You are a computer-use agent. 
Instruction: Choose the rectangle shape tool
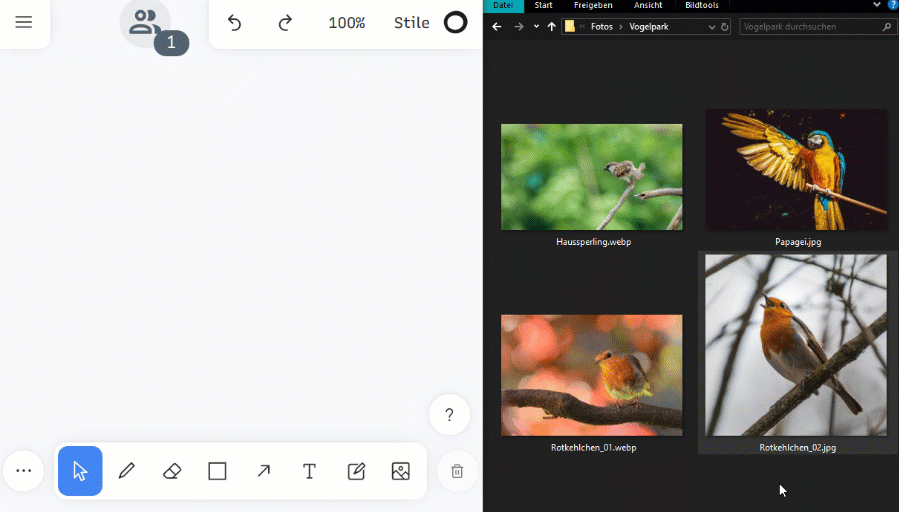pos(217,471)
